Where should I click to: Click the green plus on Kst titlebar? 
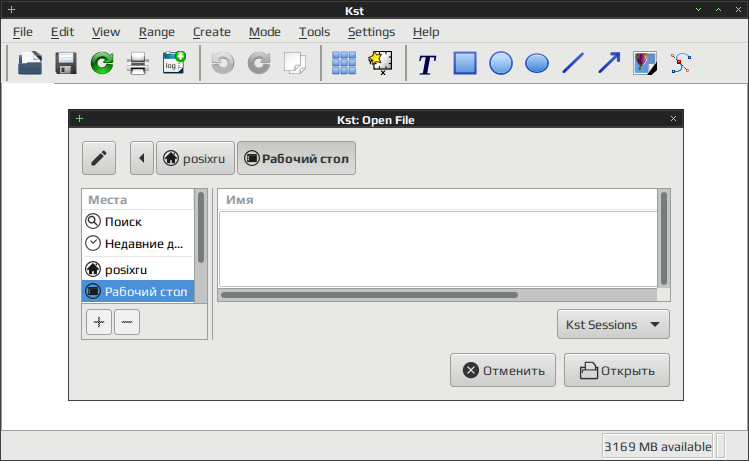tap(12, 10)
